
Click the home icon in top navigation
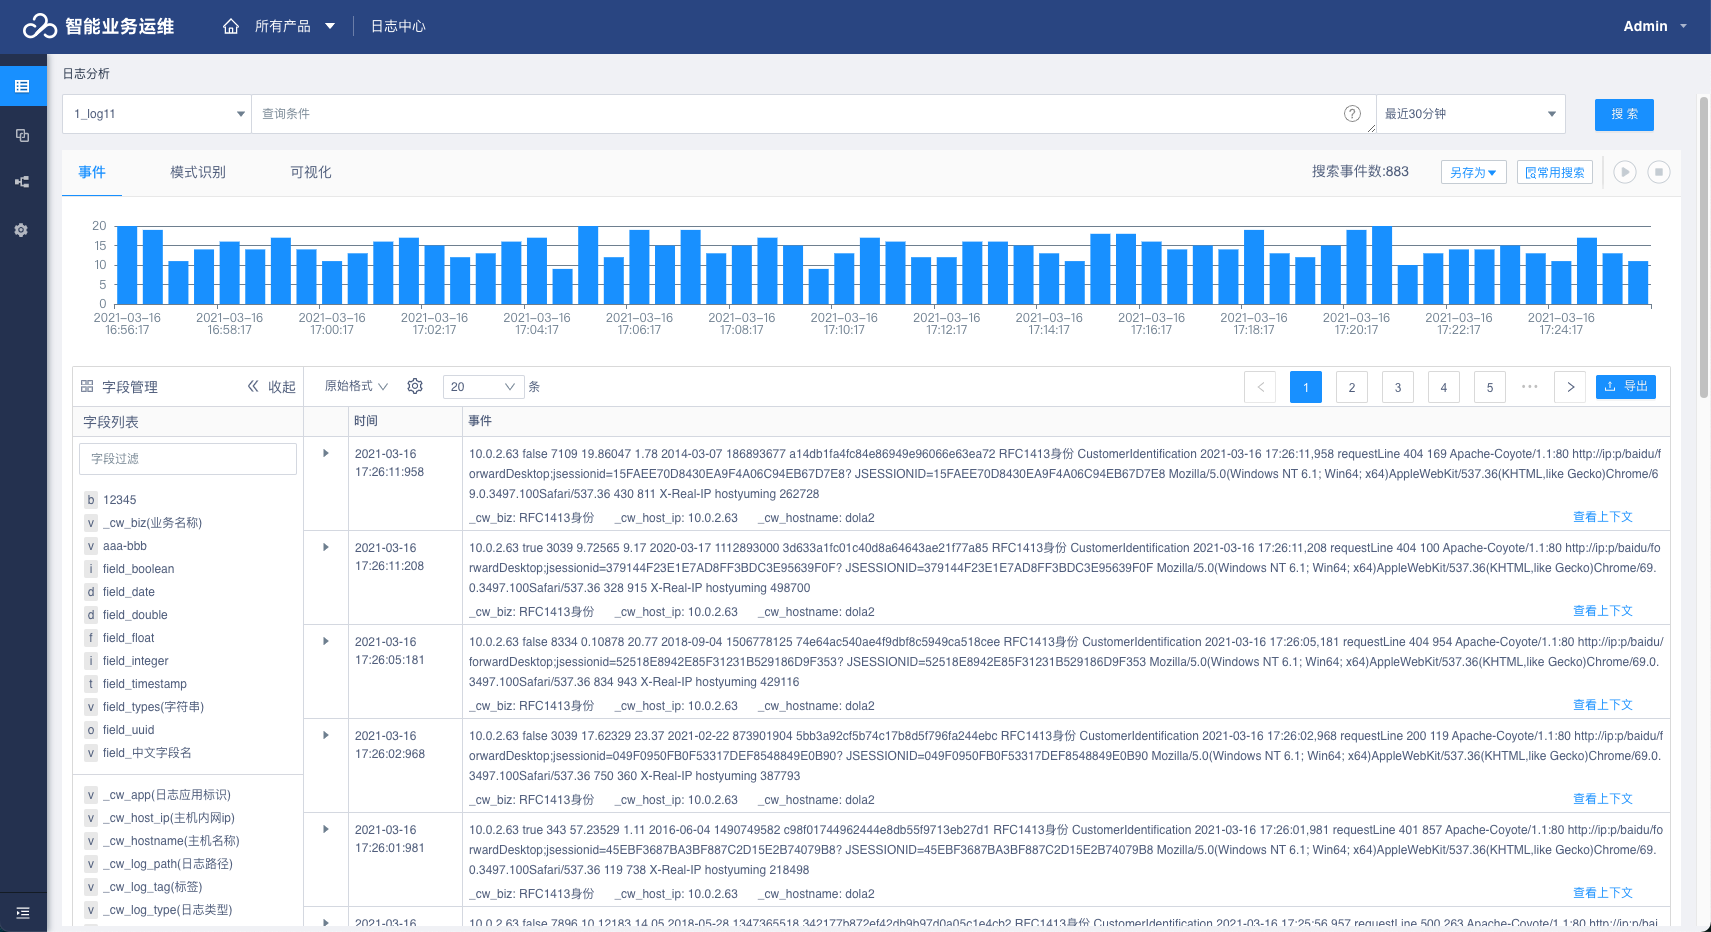[x=231, y=27]
